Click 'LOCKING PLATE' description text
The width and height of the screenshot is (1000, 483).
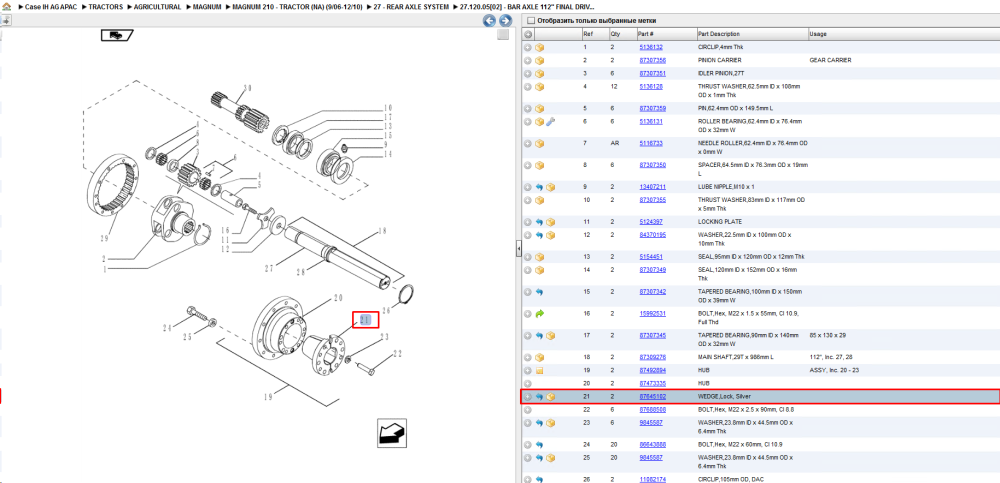click(721, 222)
